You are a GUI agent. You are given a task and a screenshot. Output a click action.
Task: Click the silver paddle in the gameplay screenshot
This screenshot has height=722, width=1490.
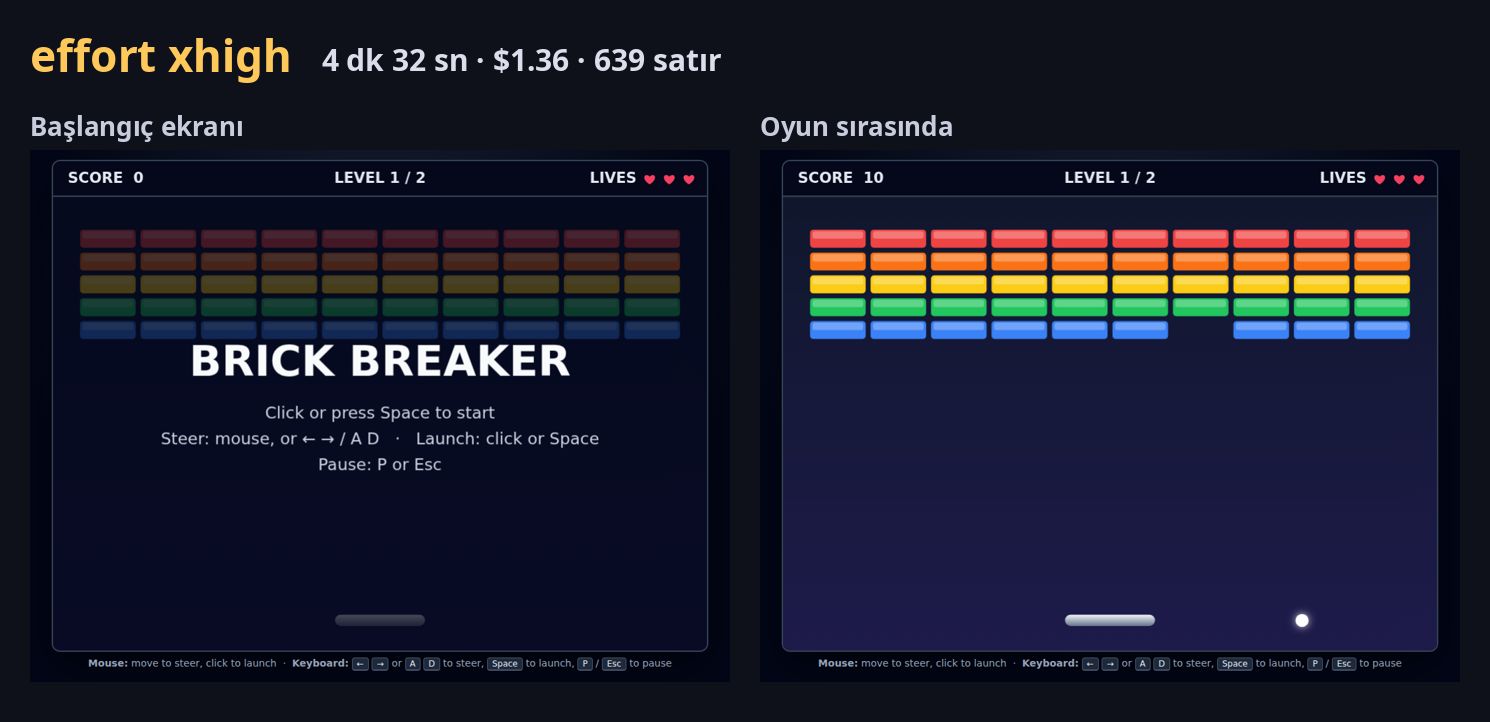(1110, 620)
